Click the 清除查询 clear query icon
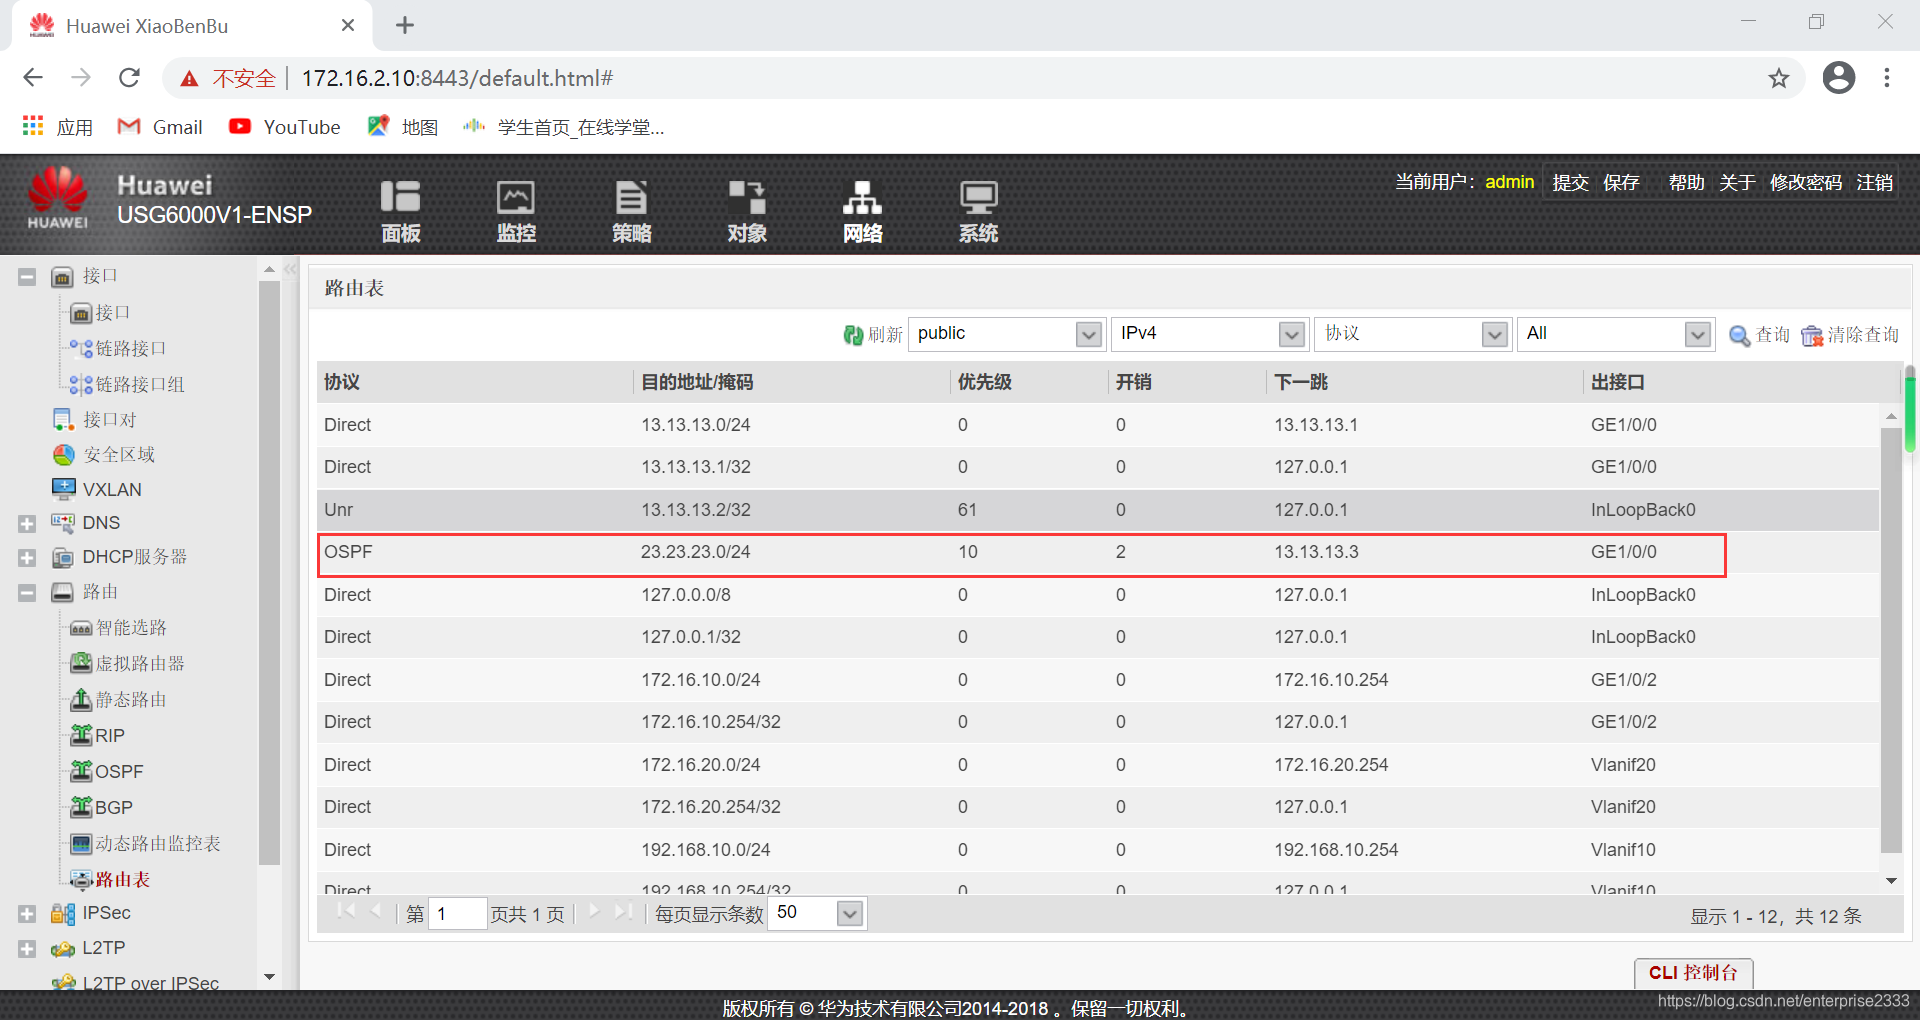Viewport: 1920px width, 1020px height. pyautogui.click(x=1812, y=336)
